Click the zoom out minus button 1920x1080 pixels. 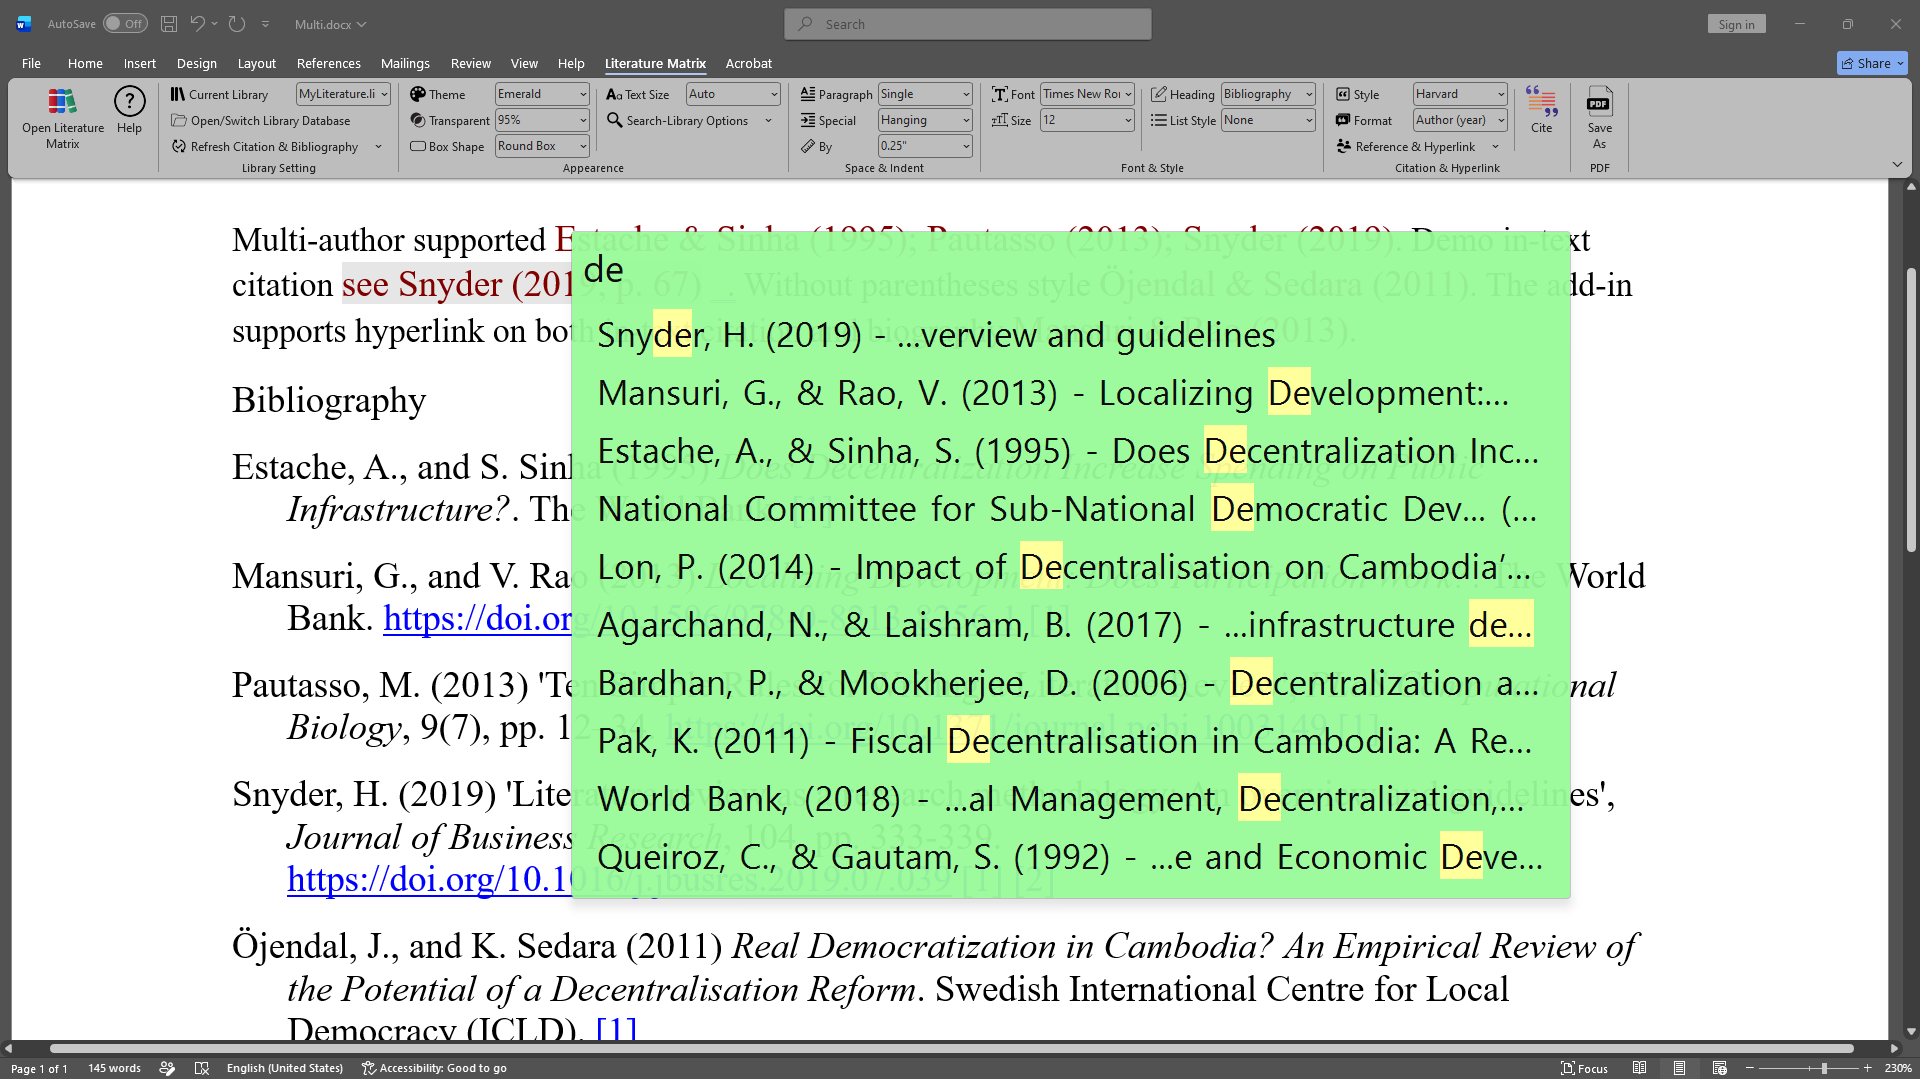coord(1750,1068)
